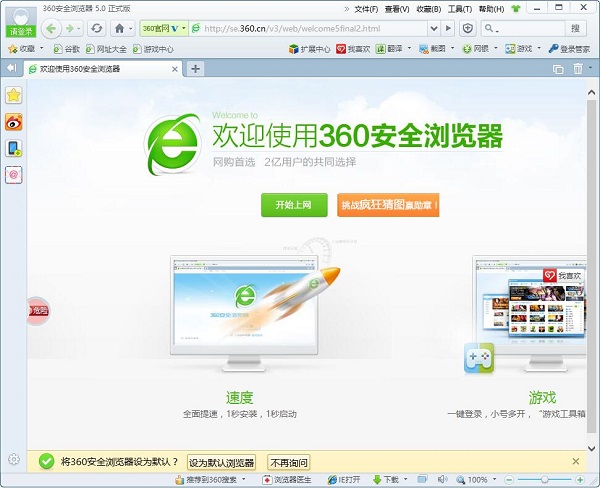Click the refresh page icon
The height and width of the screenshot is (488, 600).
click(x=96, y=28)
